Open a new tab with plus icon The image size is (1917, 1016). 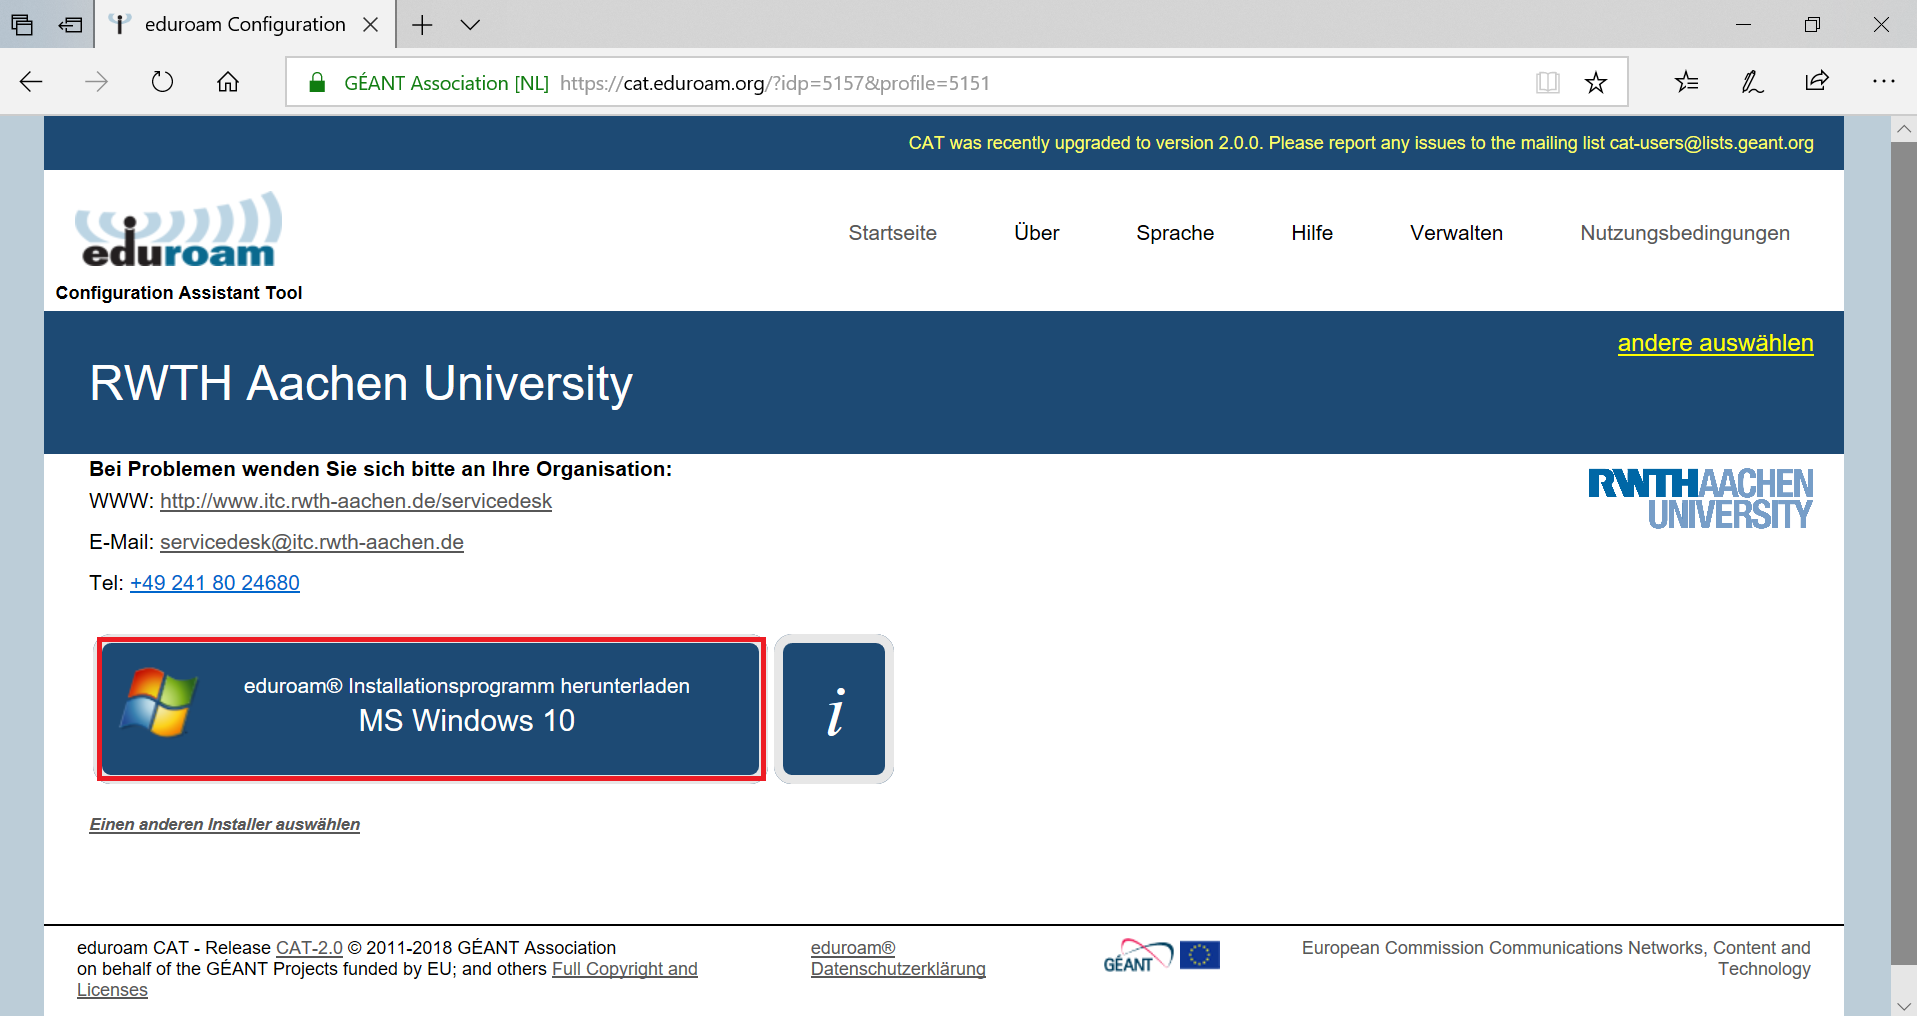[x=422, y=24]
